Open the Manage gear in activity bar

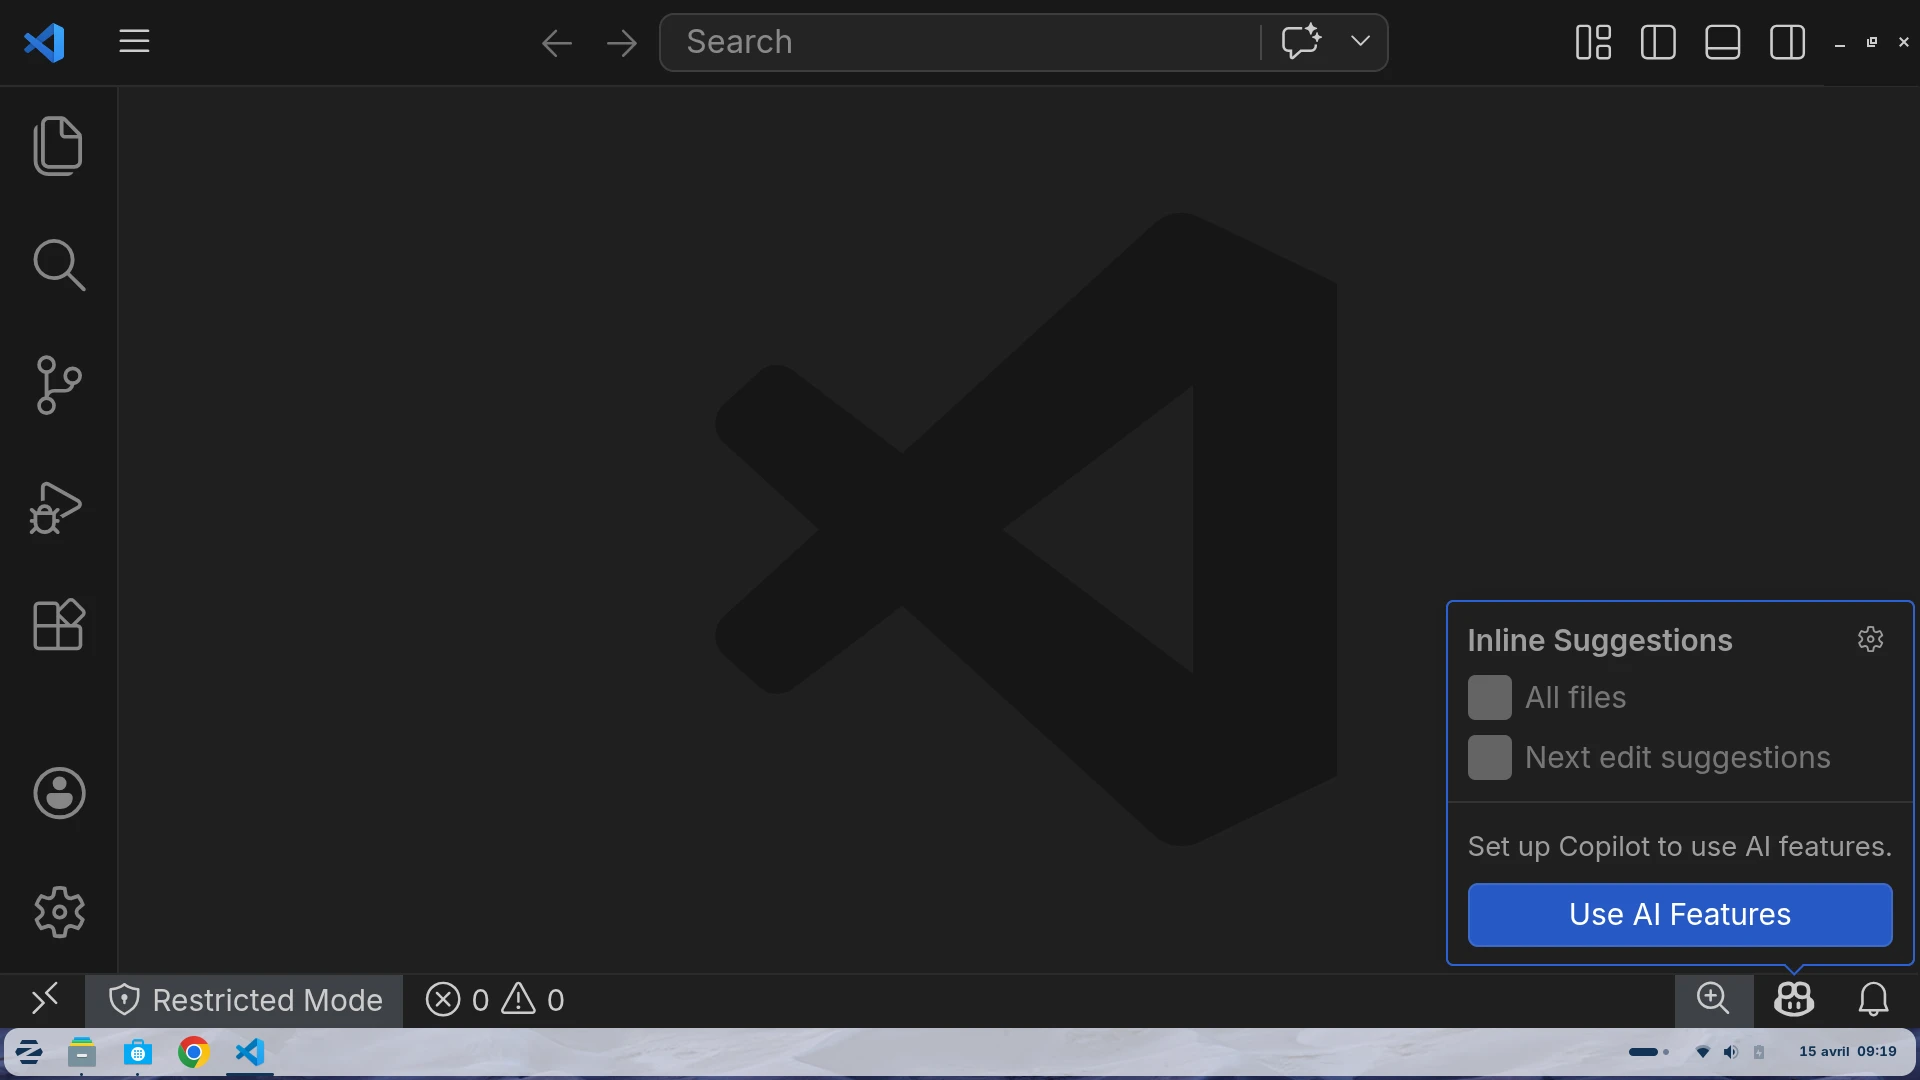[58, 912]
